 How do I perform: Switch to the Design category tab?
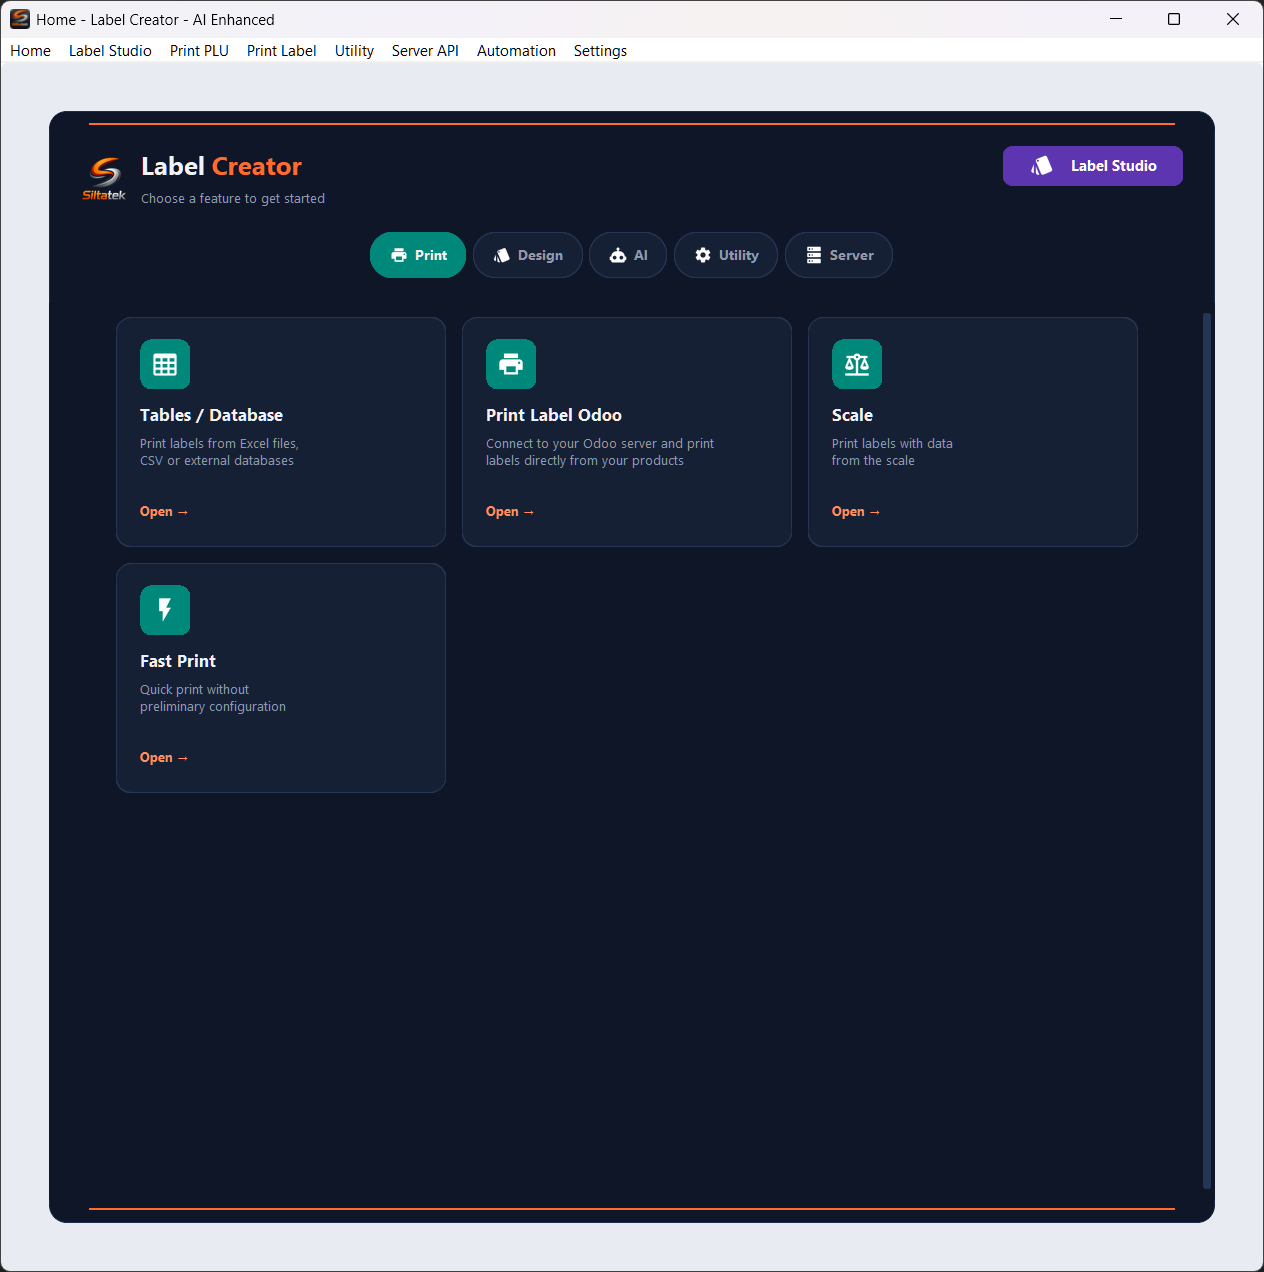[528, 255]
